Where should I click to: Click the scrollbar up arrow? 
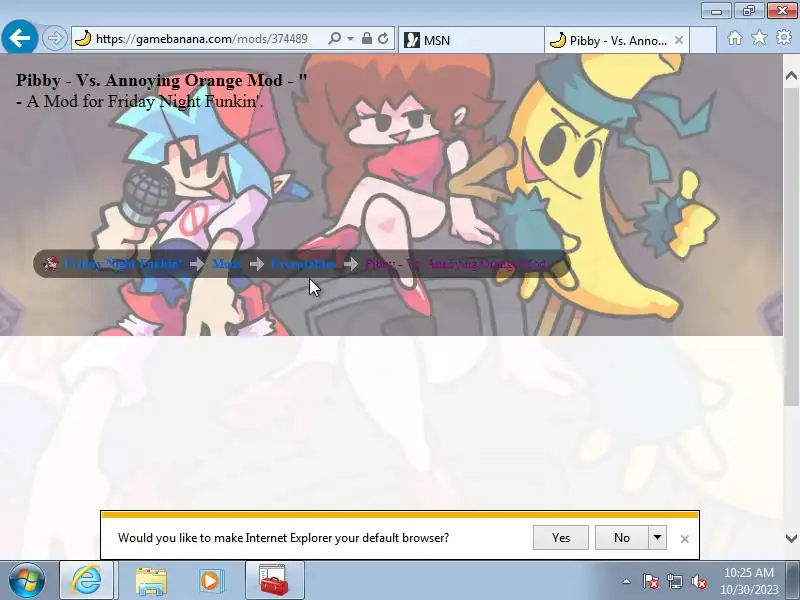(791, 76)
